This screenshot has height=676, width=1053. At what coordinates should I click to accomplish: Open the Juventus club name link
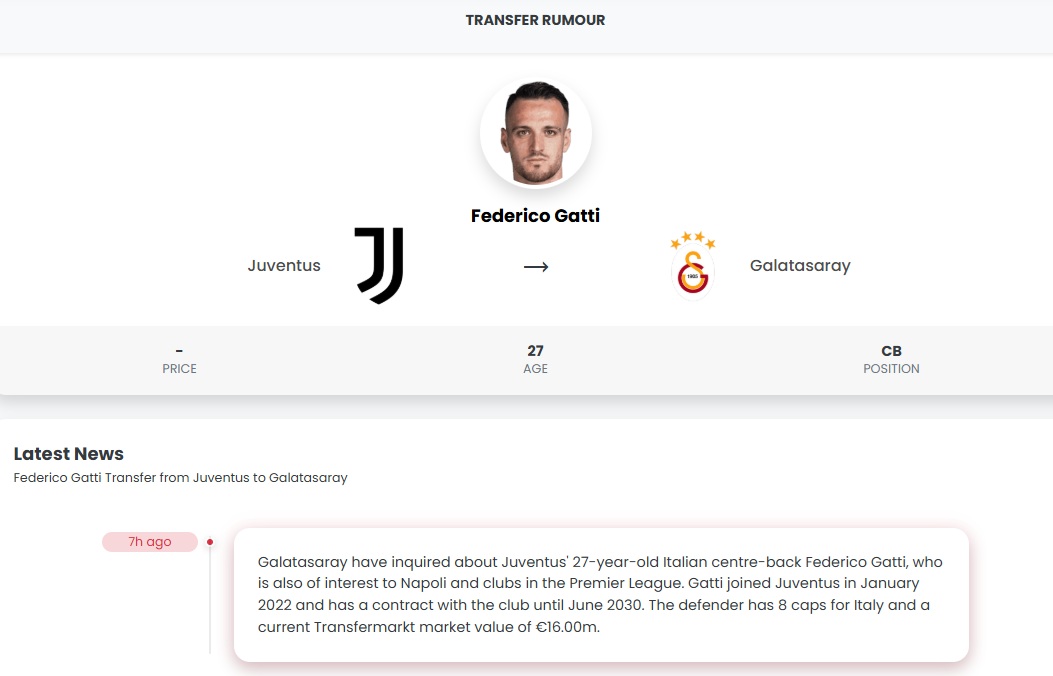point(284,266)
